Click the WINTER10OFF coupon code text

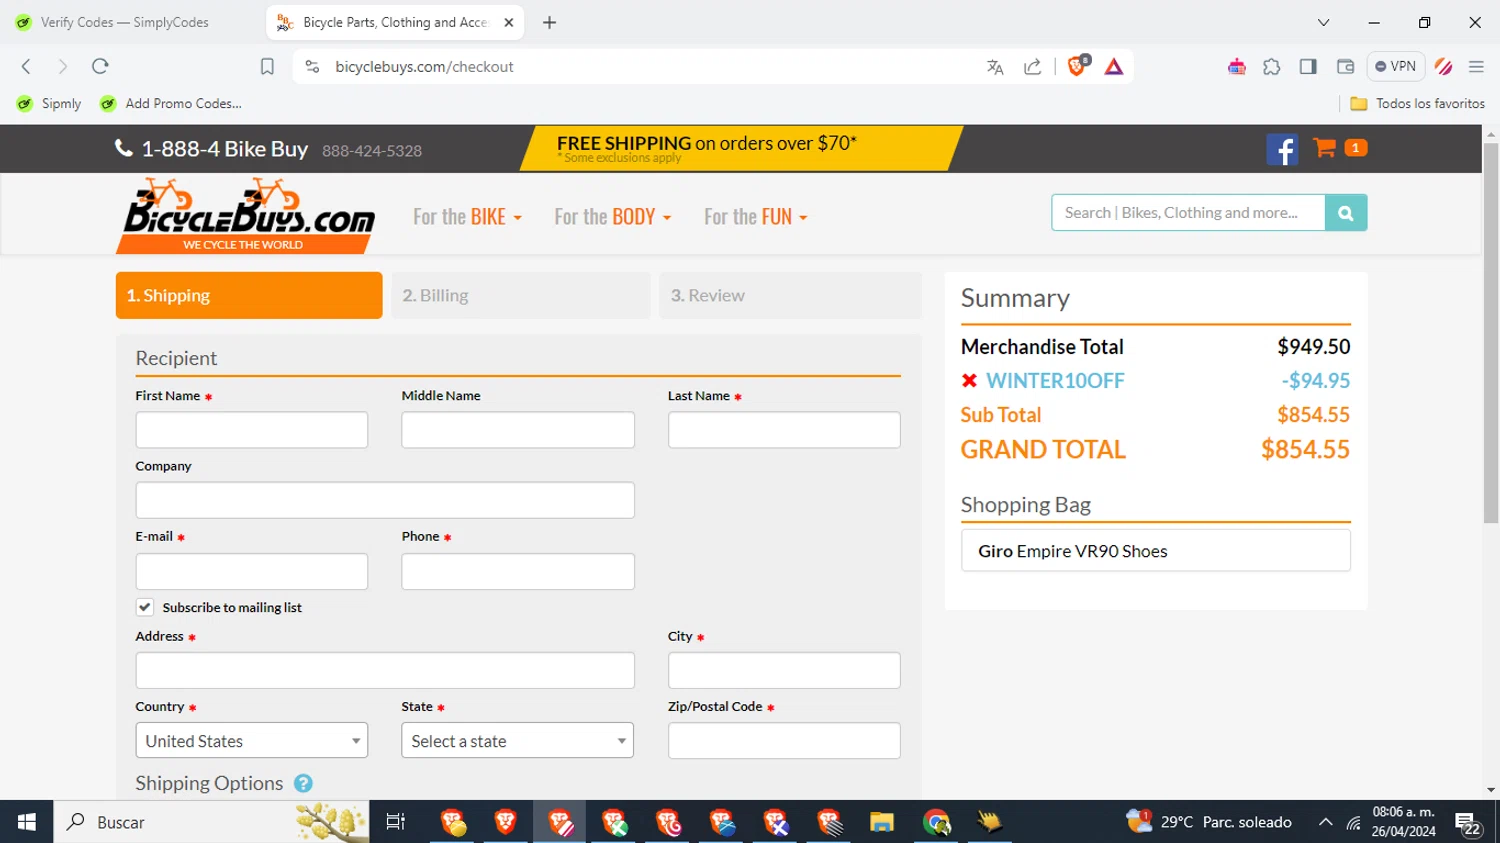[1055, 381]
